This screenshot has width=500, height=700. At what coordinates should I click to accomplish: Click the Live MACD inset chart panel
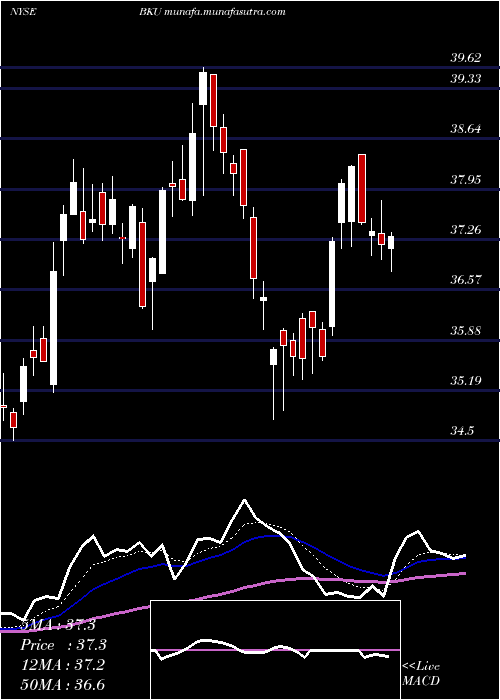275,650
